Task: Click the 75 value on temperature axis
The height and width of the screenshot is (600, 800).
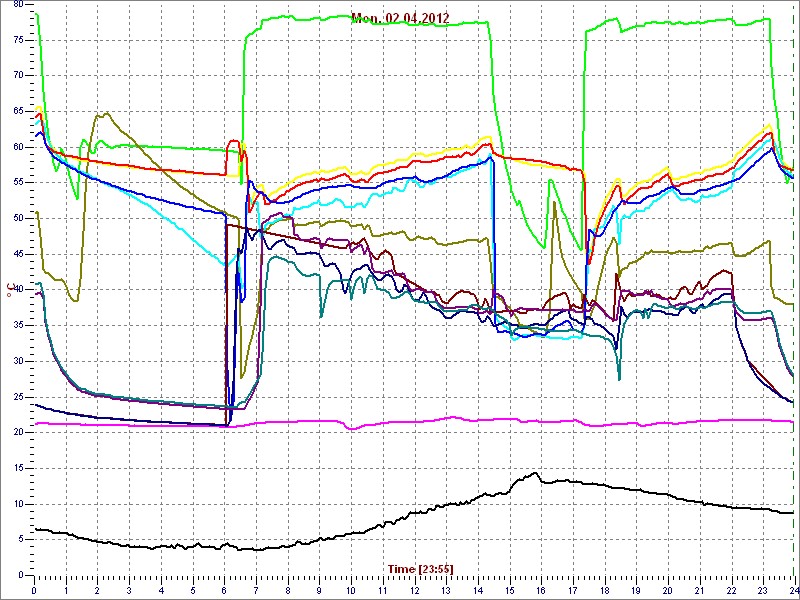Action: coord(17,38)
